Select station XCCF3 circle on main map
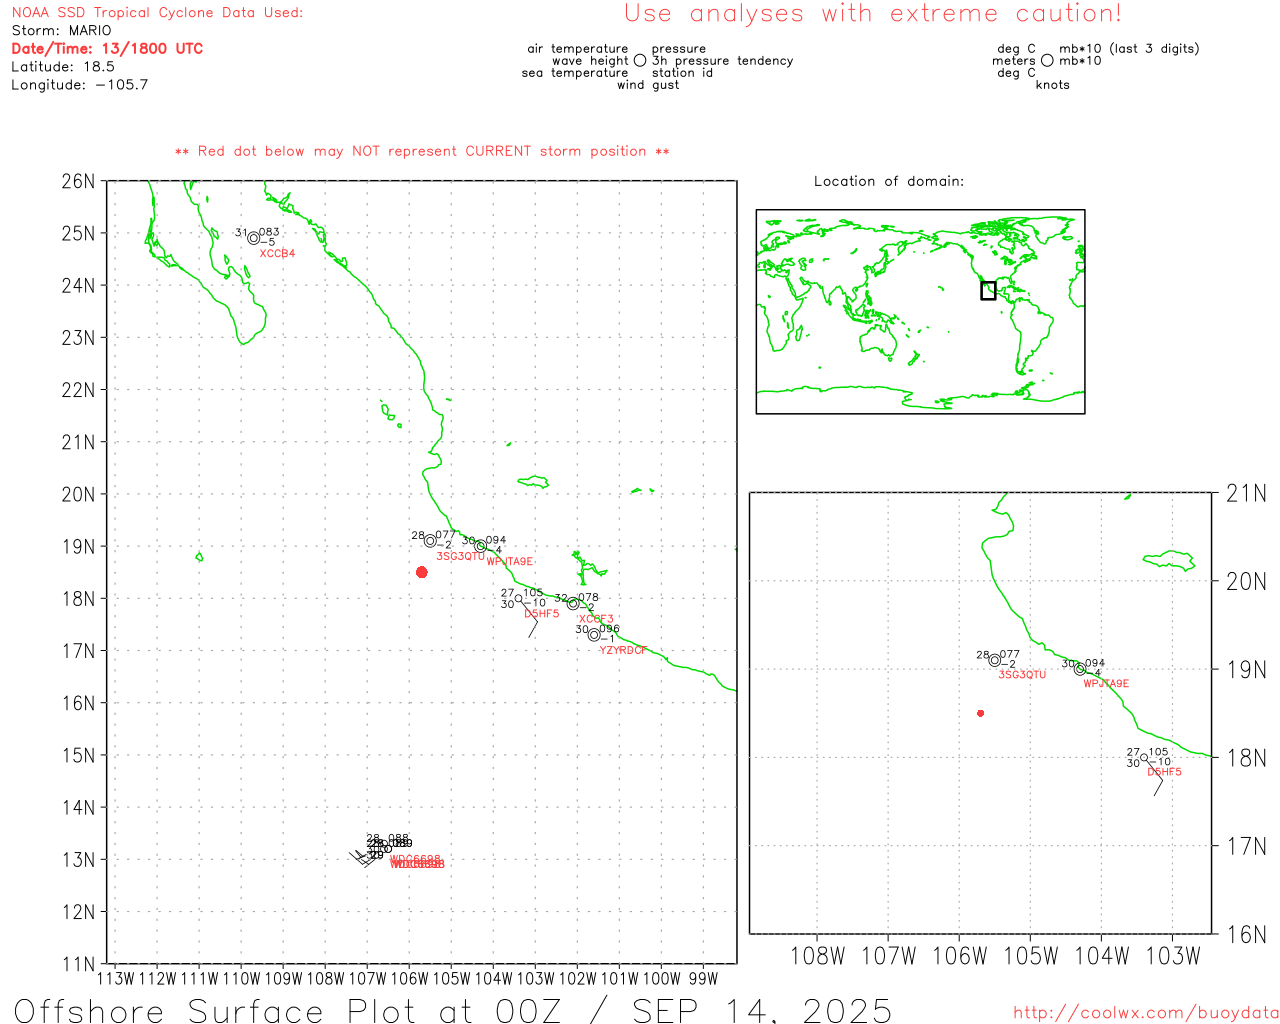1280x1024 pixels. tap(573, 603)
